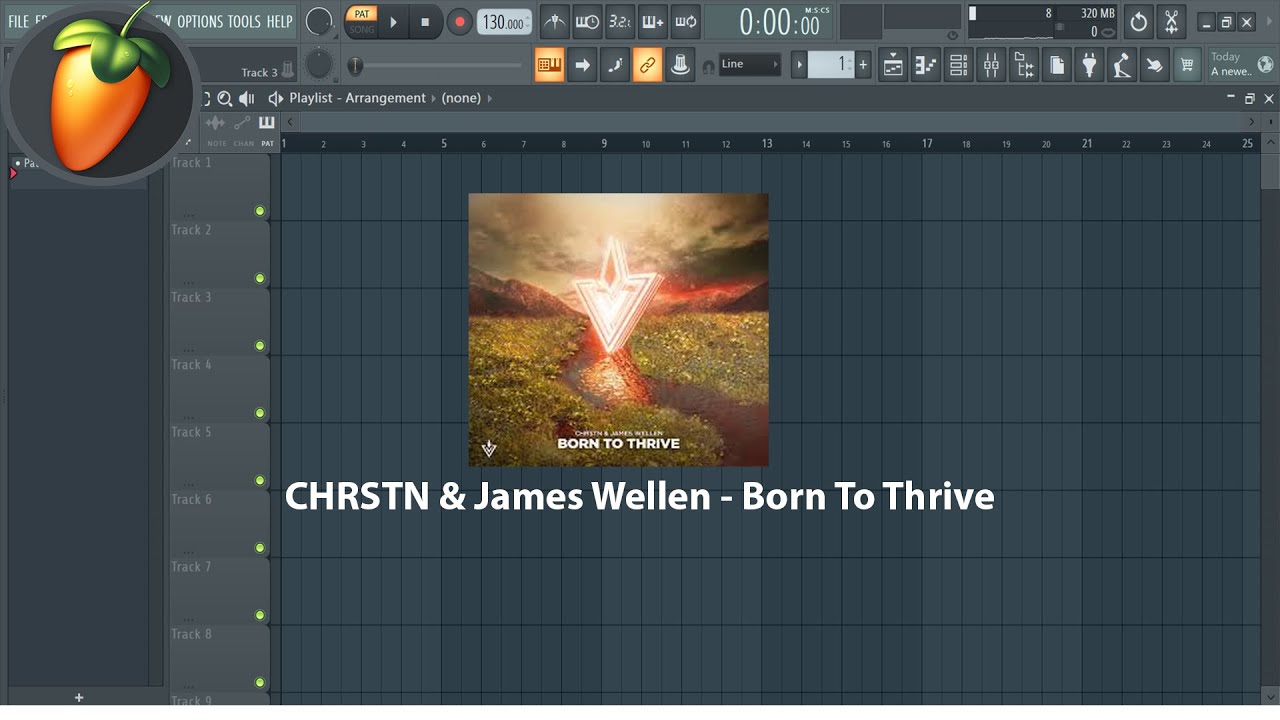The width and height of the screenshot is (1280, 720).
Task: Open the Playlist view icon
Action: click(893, 65)
